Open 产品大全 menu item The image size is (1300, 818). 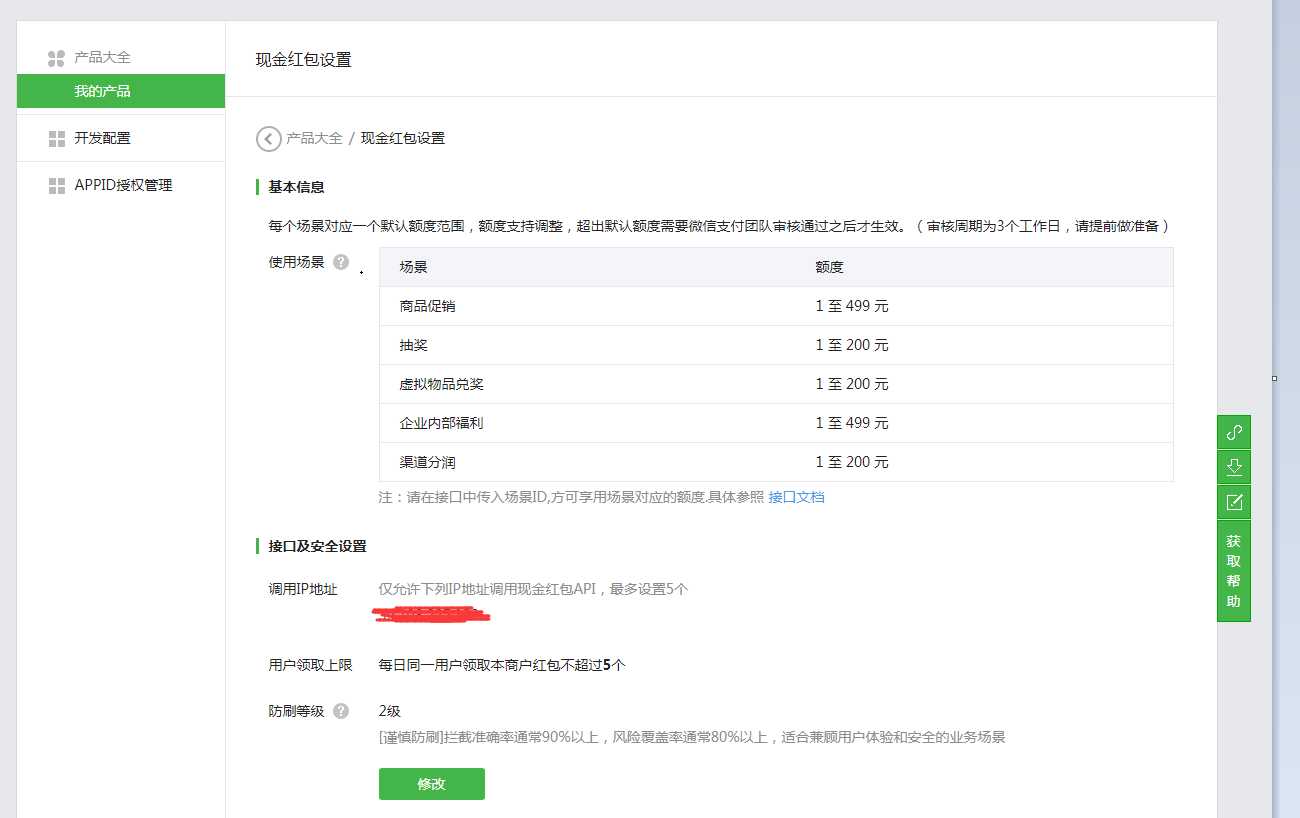(x=102, y=58)
